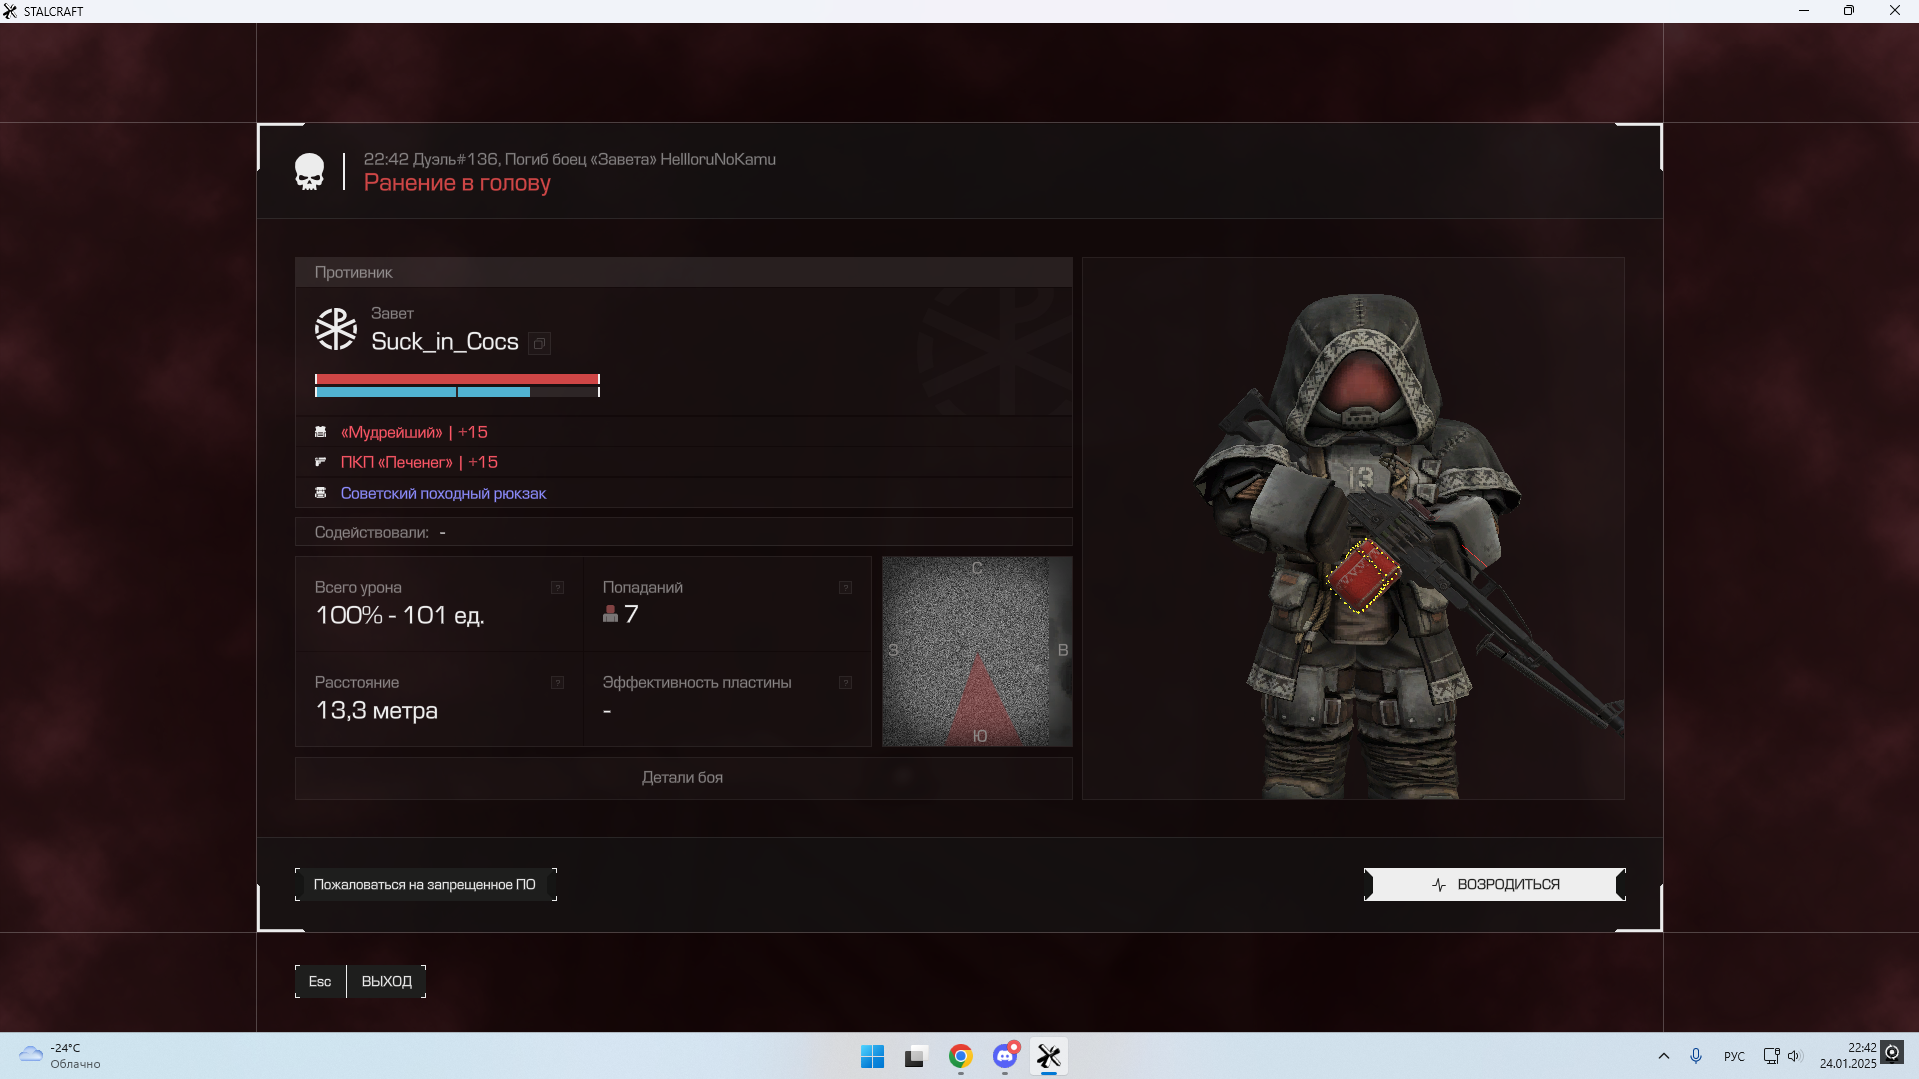Click the Suck_in_Cocs player name
The height and width of the screenshot is (1079, 1919).
445,342
